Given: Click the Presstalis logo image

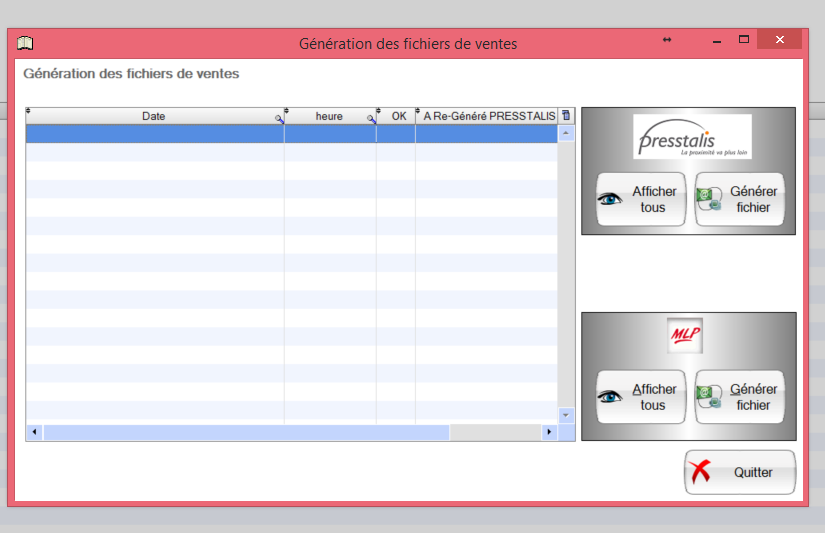Looking at the screenshot, I should pyautogui.click(x=692, y=137).
